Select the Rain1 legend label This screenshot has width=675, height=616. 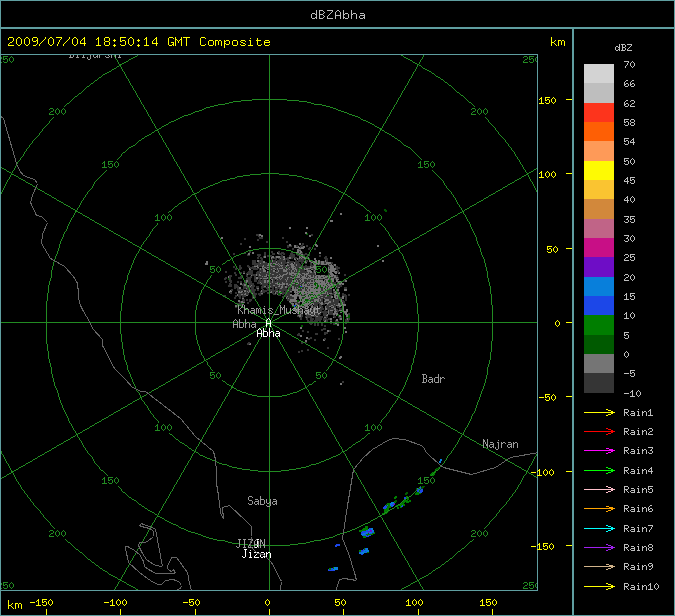coord(638,412)
